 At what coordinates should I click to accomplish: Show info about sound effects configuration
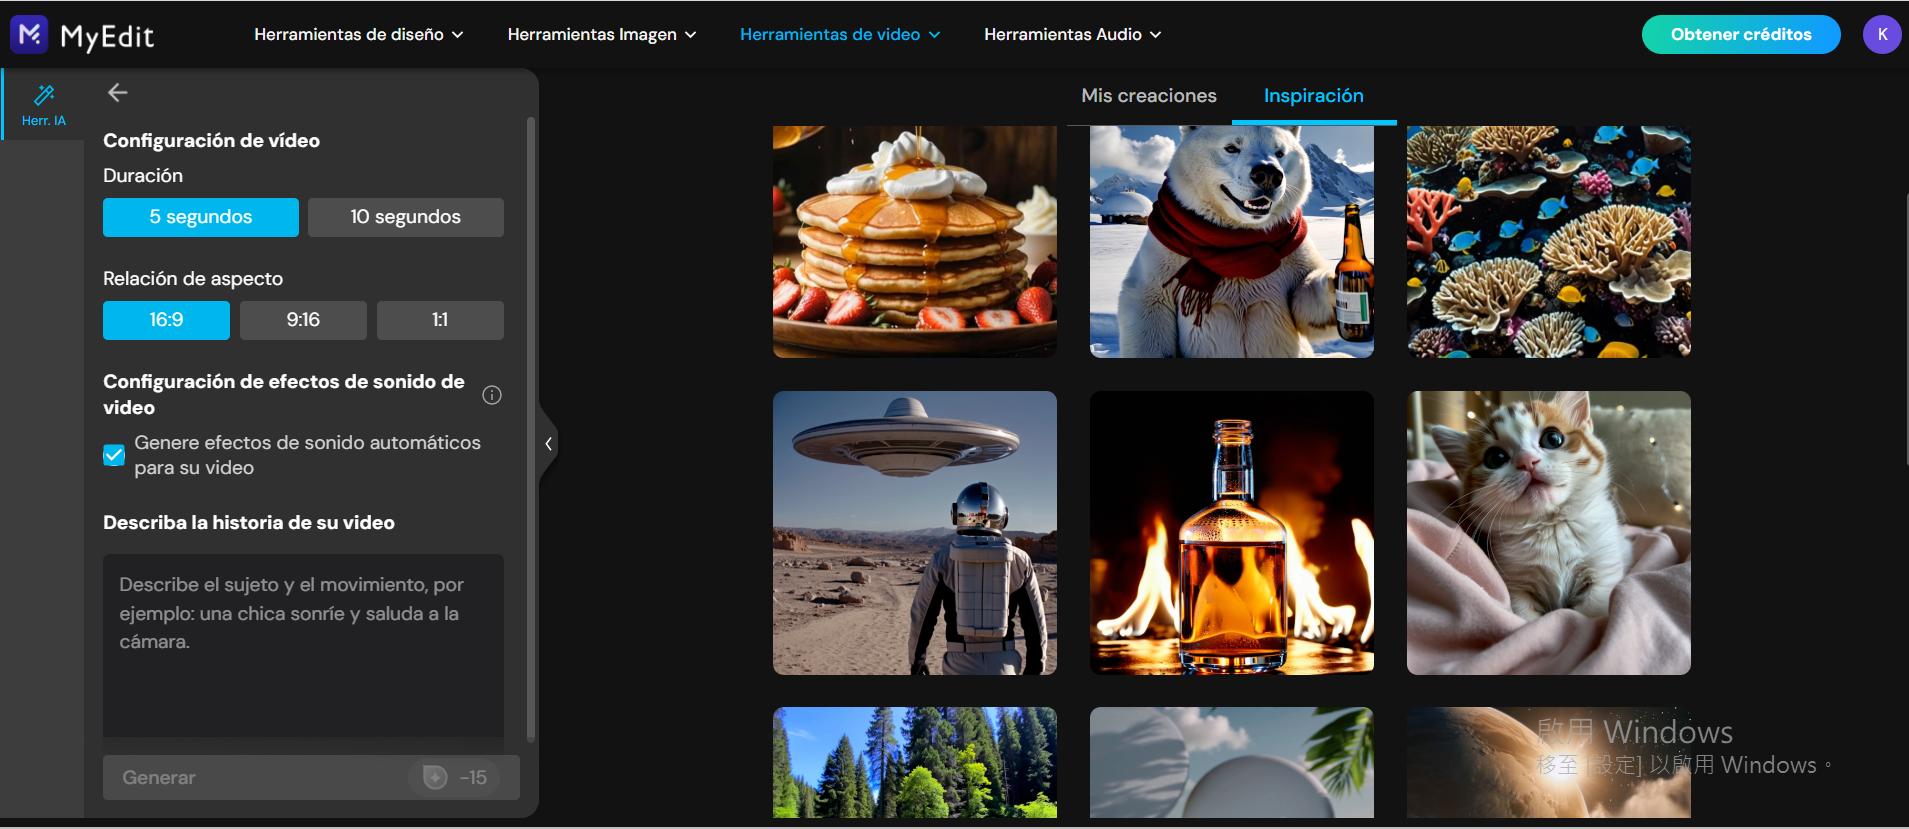click(x=492, y=395)
